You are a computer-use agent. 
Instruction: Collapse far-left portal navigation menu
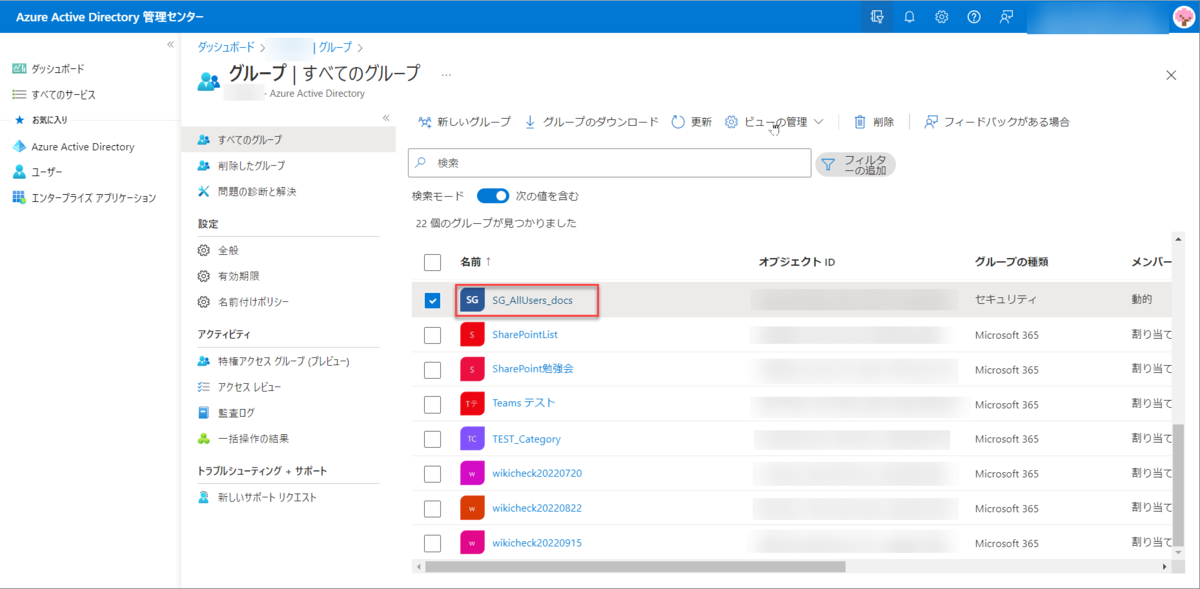pos(170,45)
